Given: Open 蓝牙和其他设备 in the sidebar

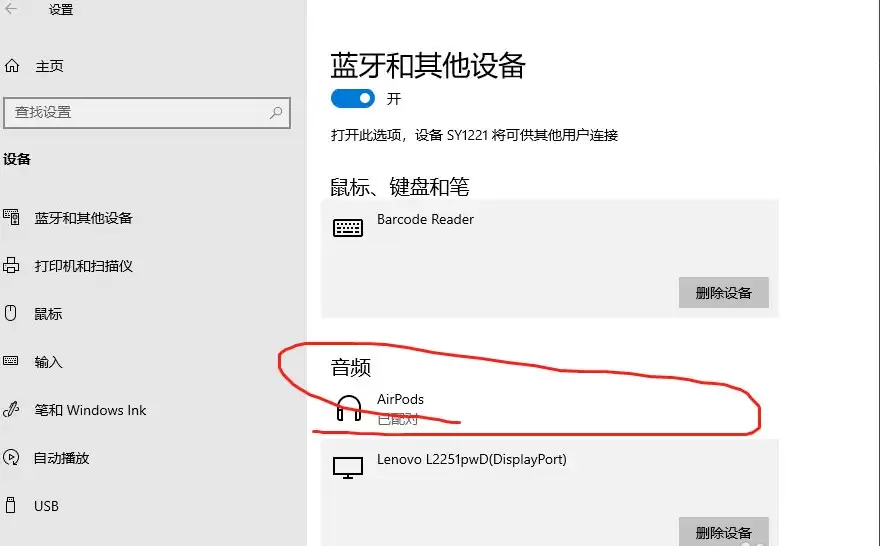Looking at the screenshot, I should click(x=83, y=218).
